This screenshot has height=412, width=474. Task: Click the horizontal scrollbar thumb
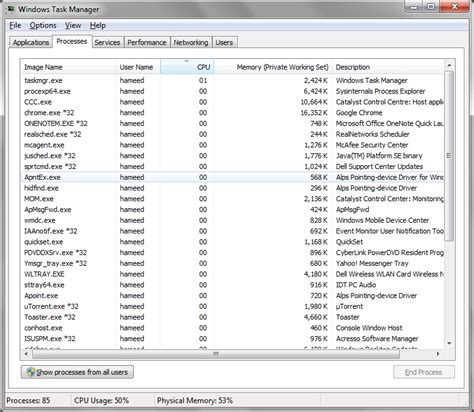tap(216, 354)
